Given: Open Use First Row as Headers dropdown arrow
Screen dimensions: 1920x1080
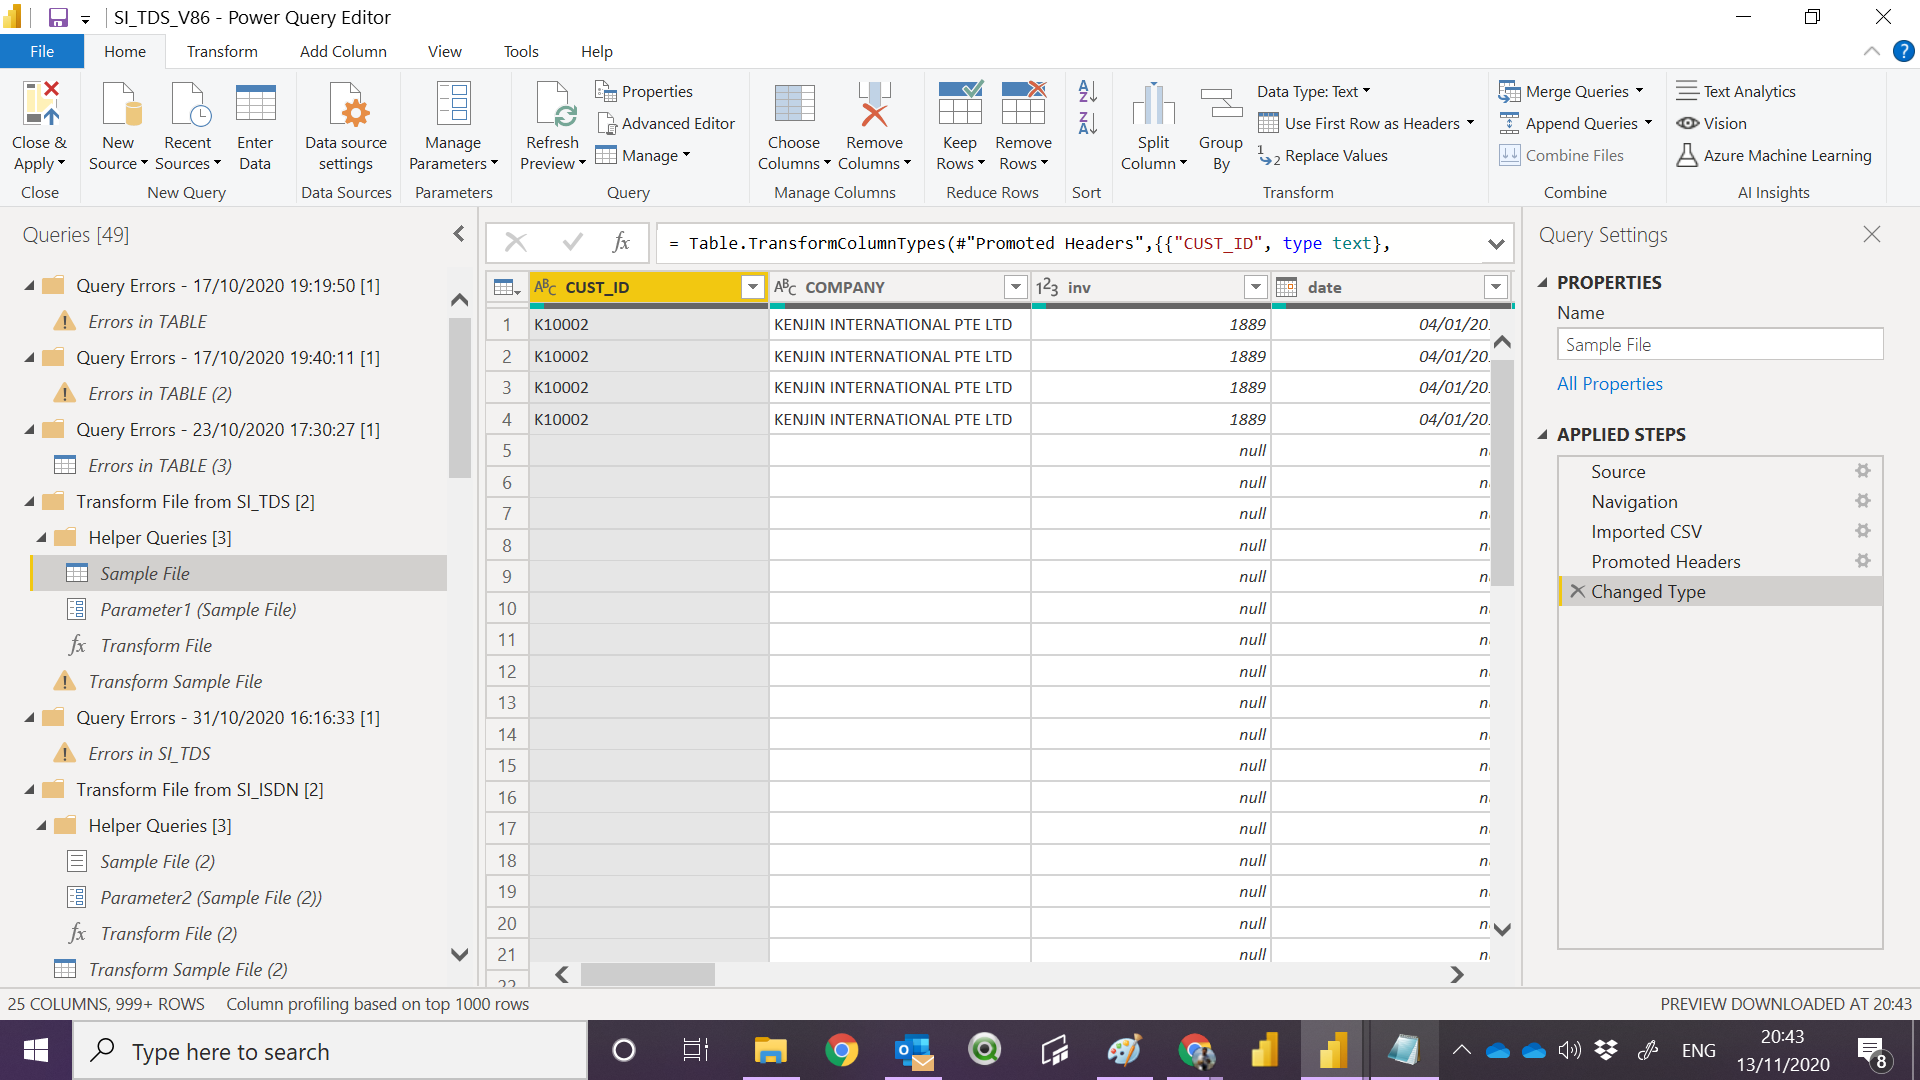Looking at the screenshot, I should pos(1470,123).
